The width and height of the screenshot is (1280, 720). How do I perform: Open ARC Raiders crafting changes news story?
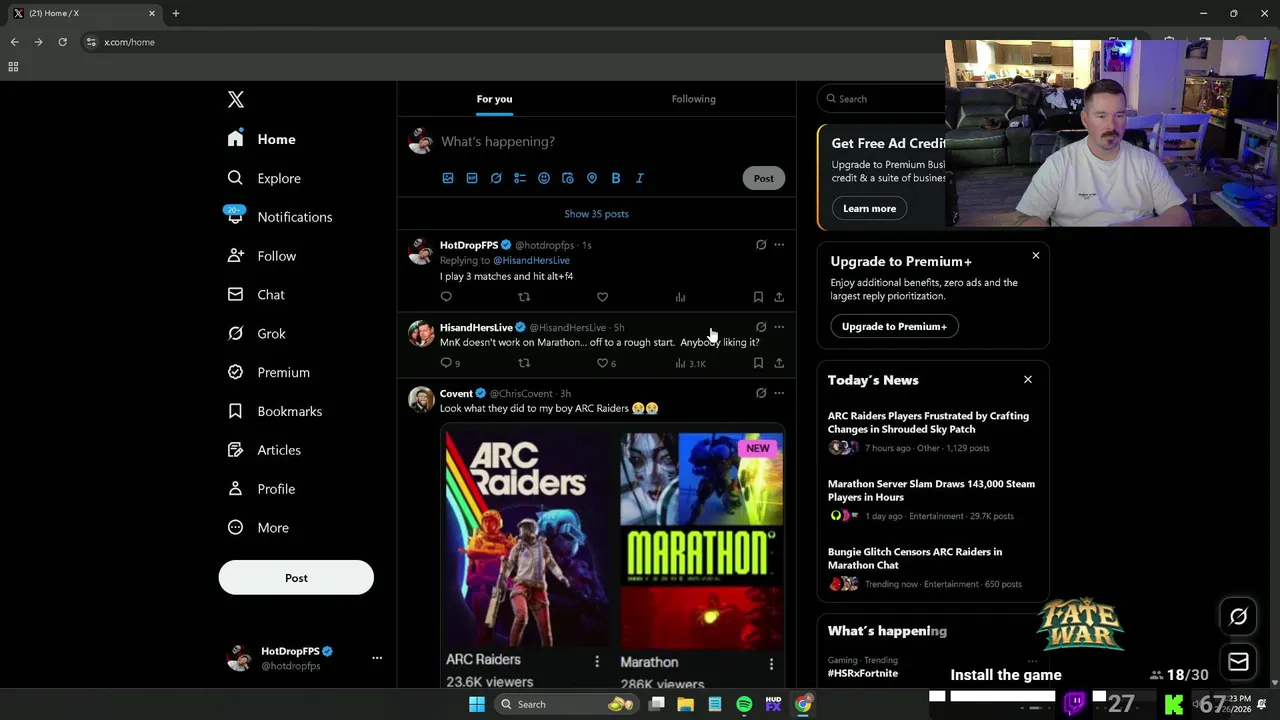(932, 432)
